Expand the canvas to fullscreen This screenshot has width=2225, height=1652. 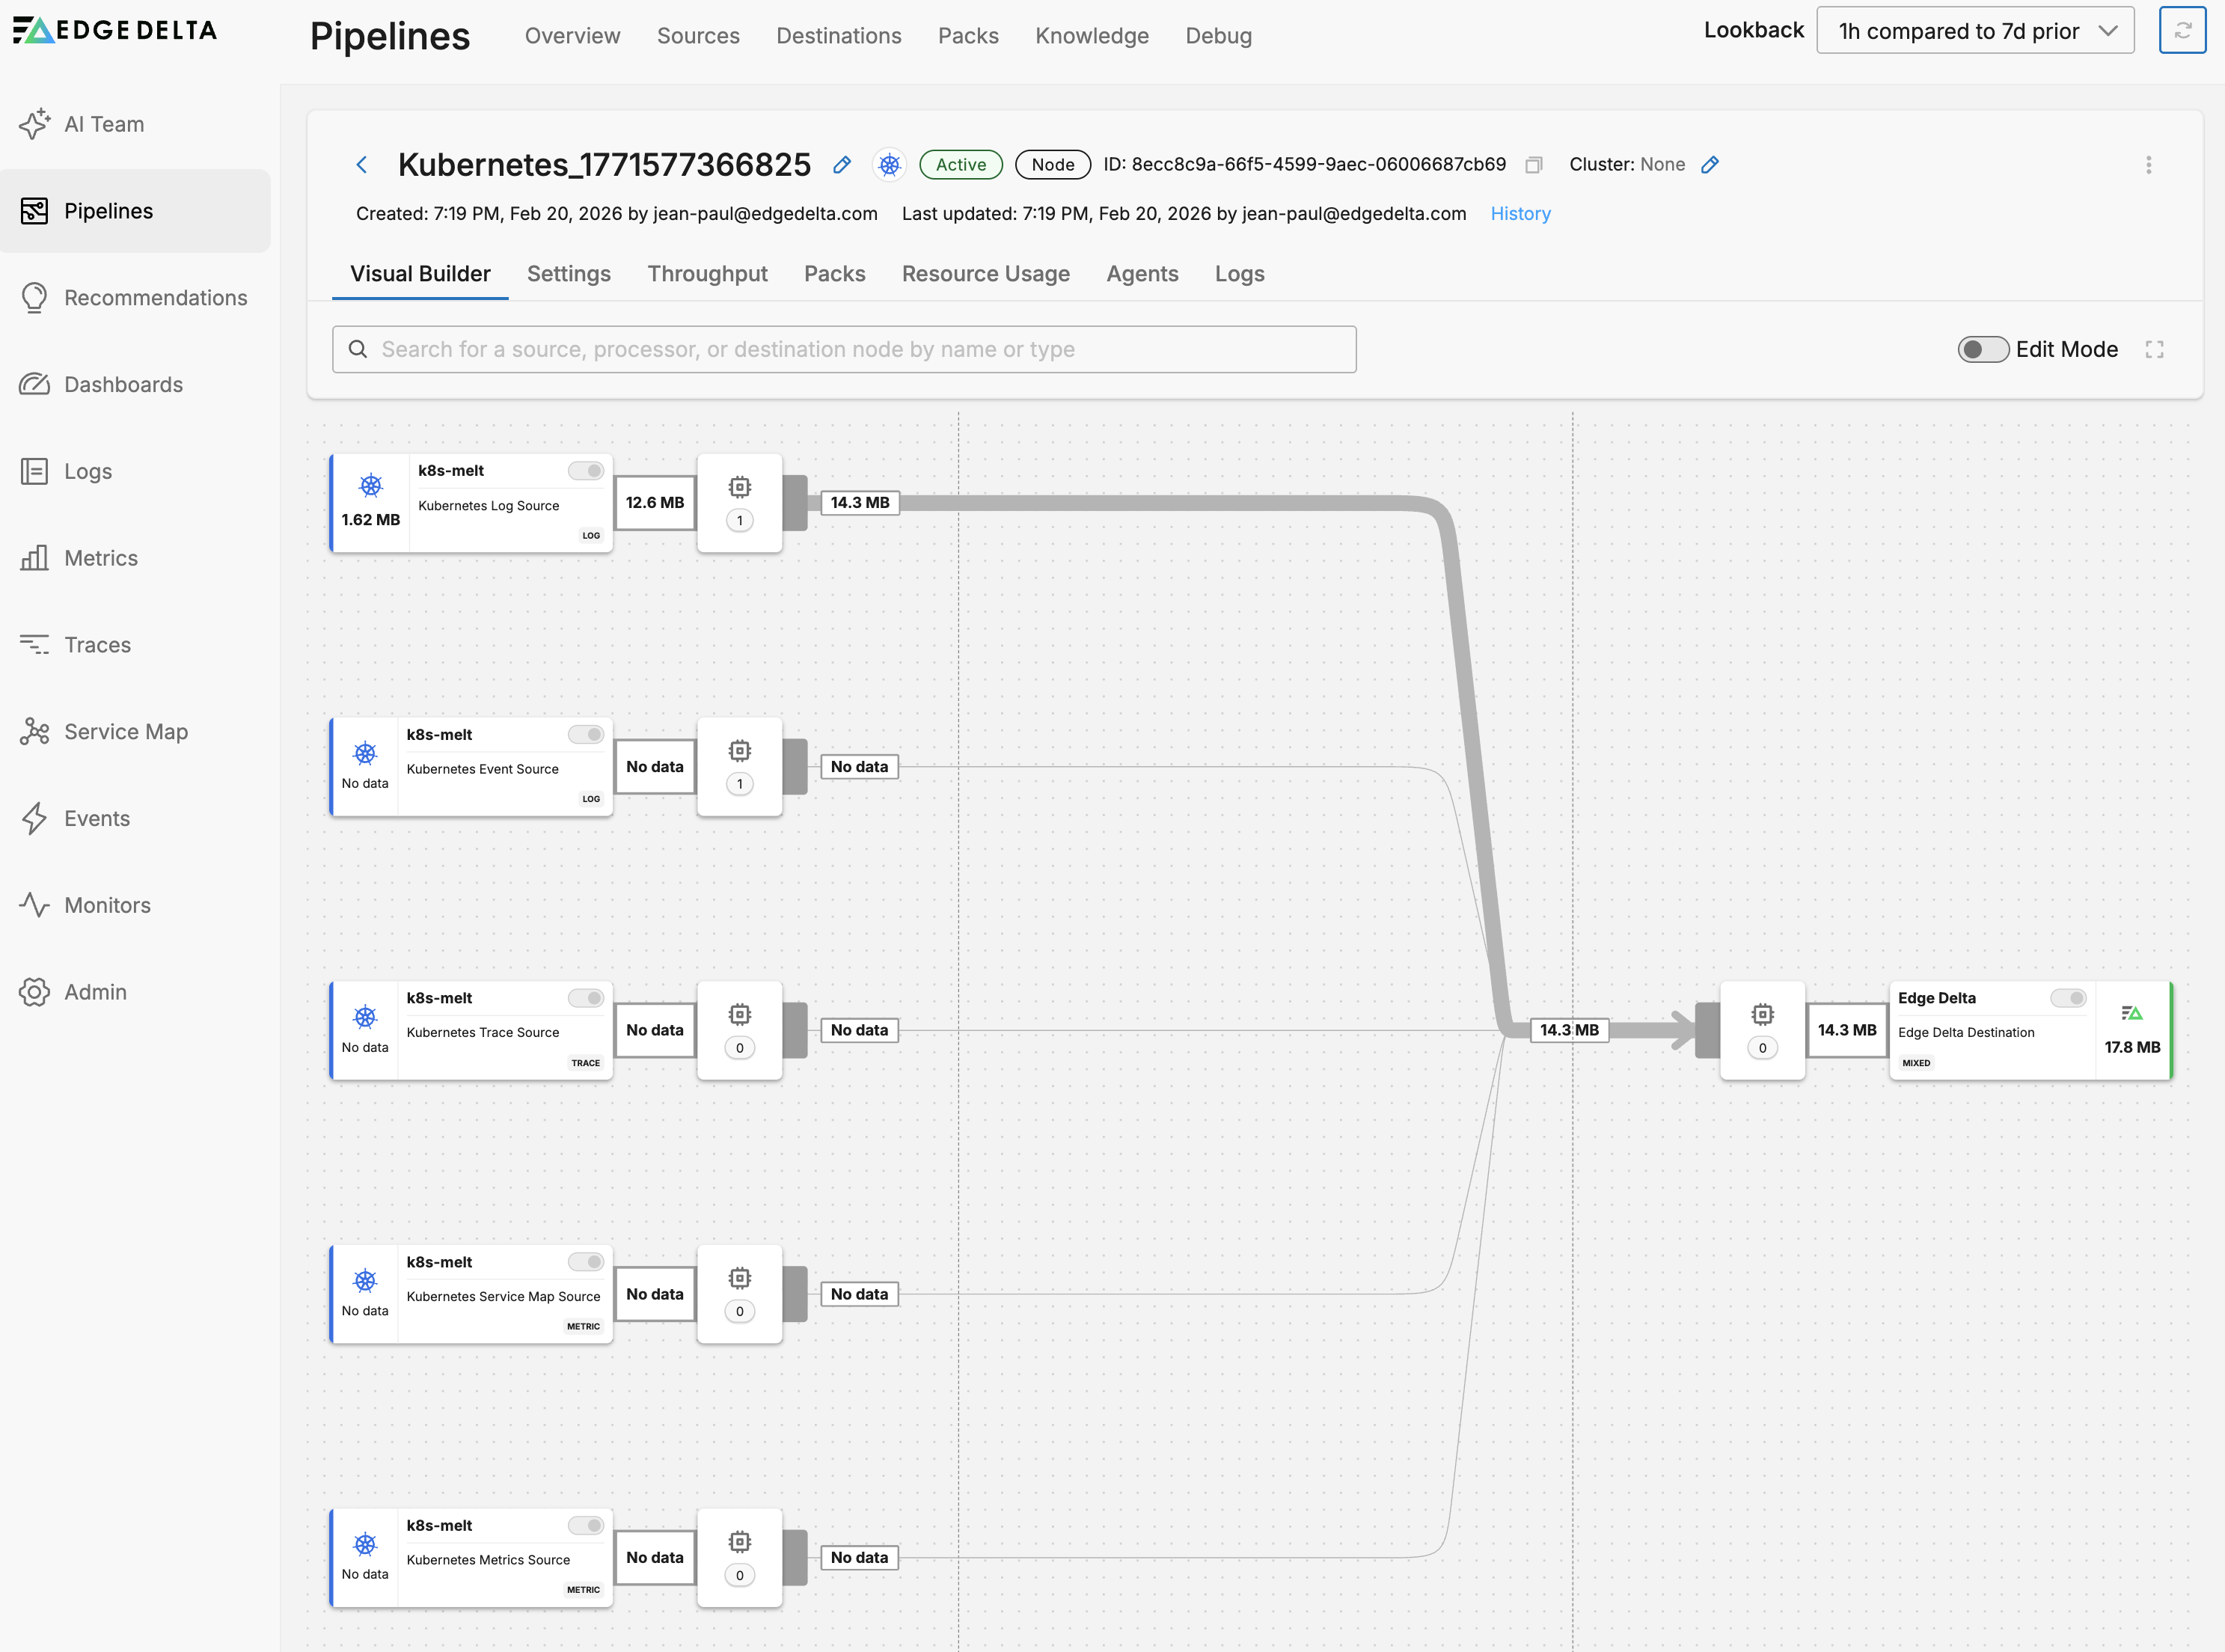[x=2155, y=349]
